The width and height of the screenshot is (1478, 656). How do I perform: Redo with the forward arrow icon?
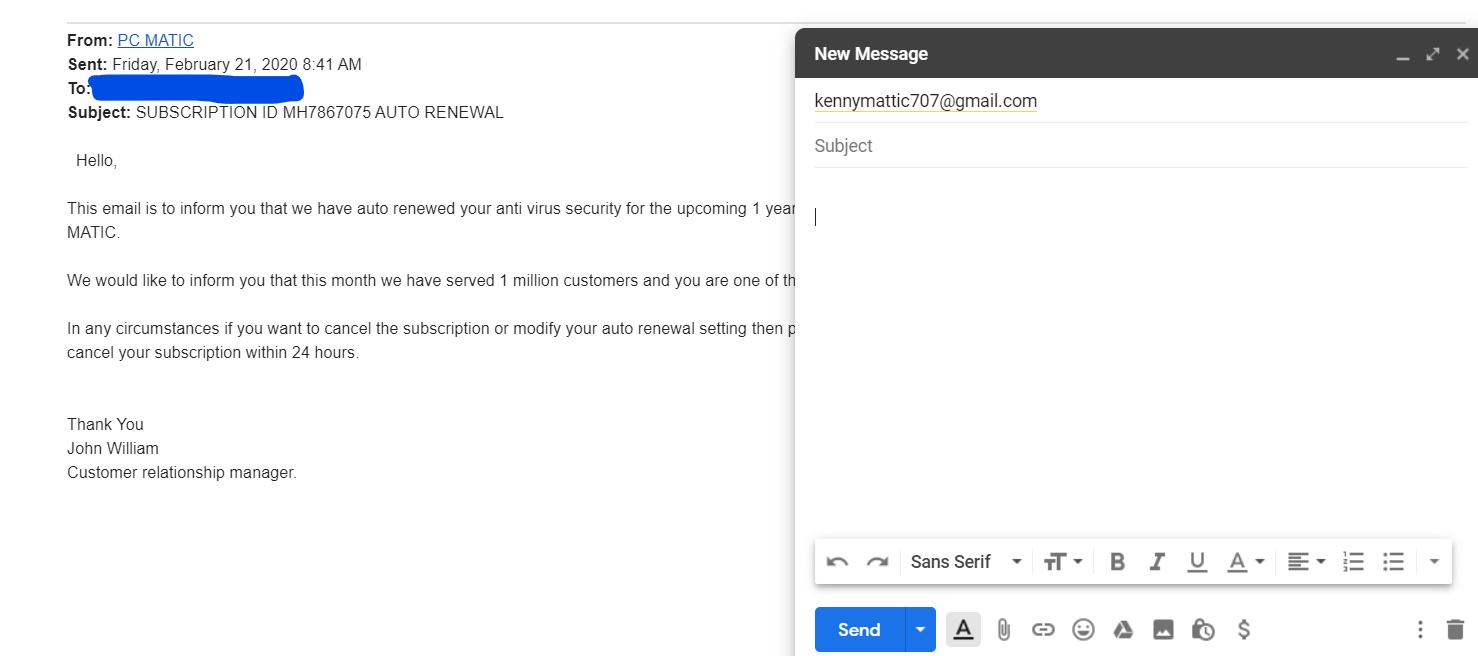coord(877,562)
